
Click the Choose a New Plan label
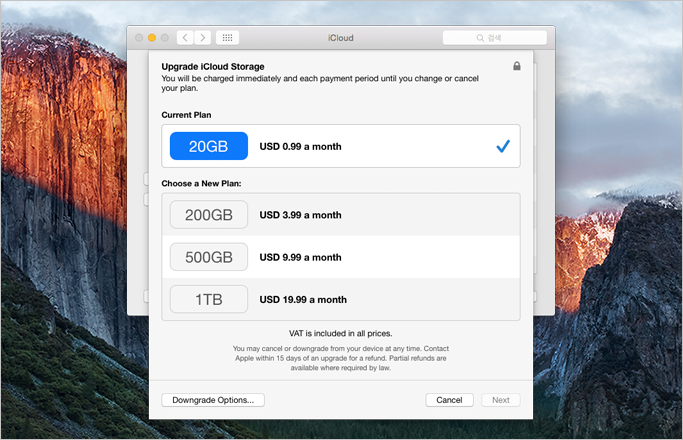tap(201, 183)
